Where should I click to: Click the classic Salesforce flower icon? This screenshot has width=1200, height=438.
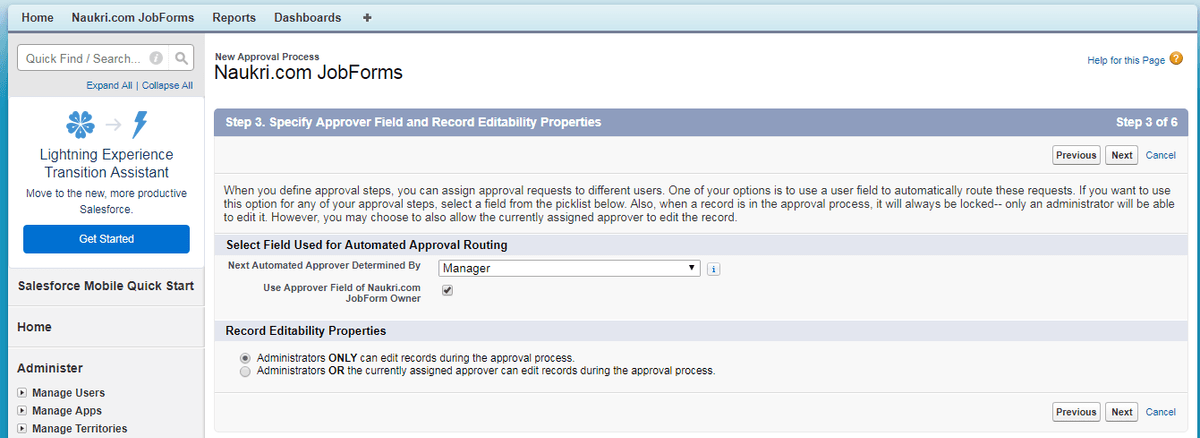click(x=80, y=125)
